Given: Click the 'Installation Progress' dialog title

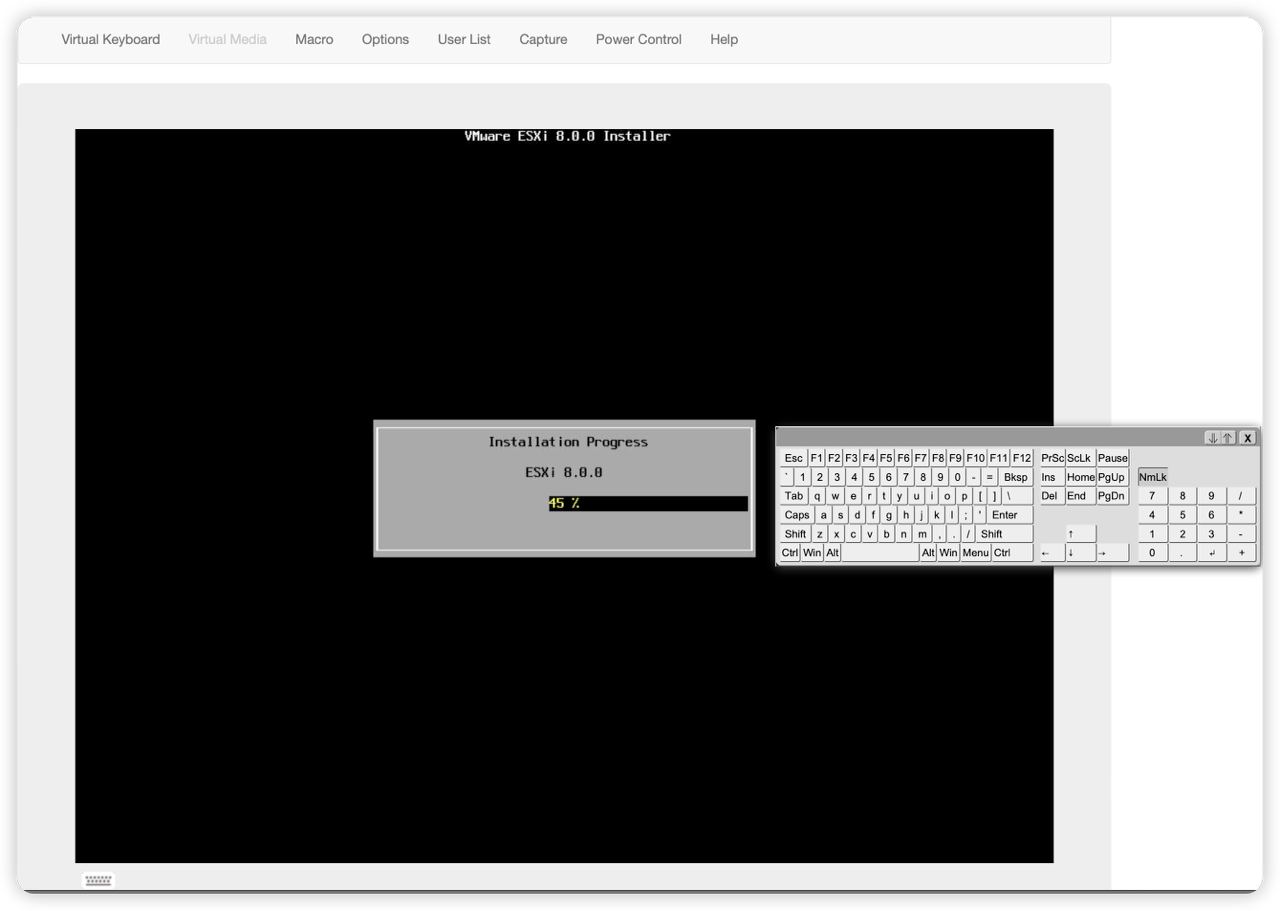Looking at the screenshot, I should click(568, 442).
